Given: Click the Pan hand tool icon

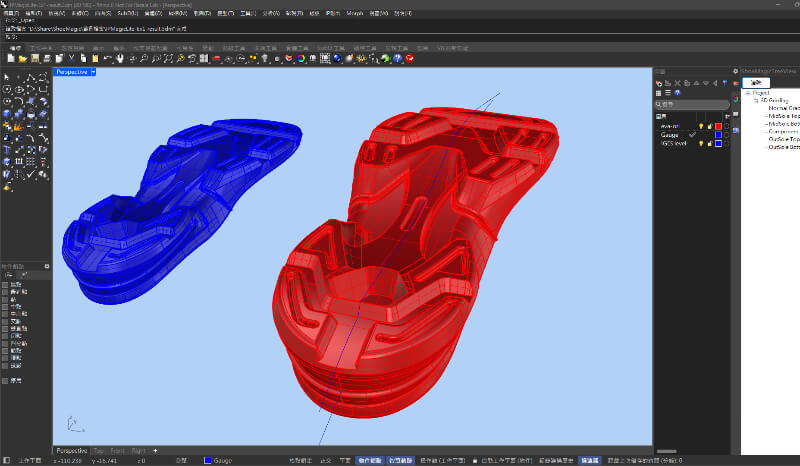Looking at the screenshot, I should [x=120, y=60].
